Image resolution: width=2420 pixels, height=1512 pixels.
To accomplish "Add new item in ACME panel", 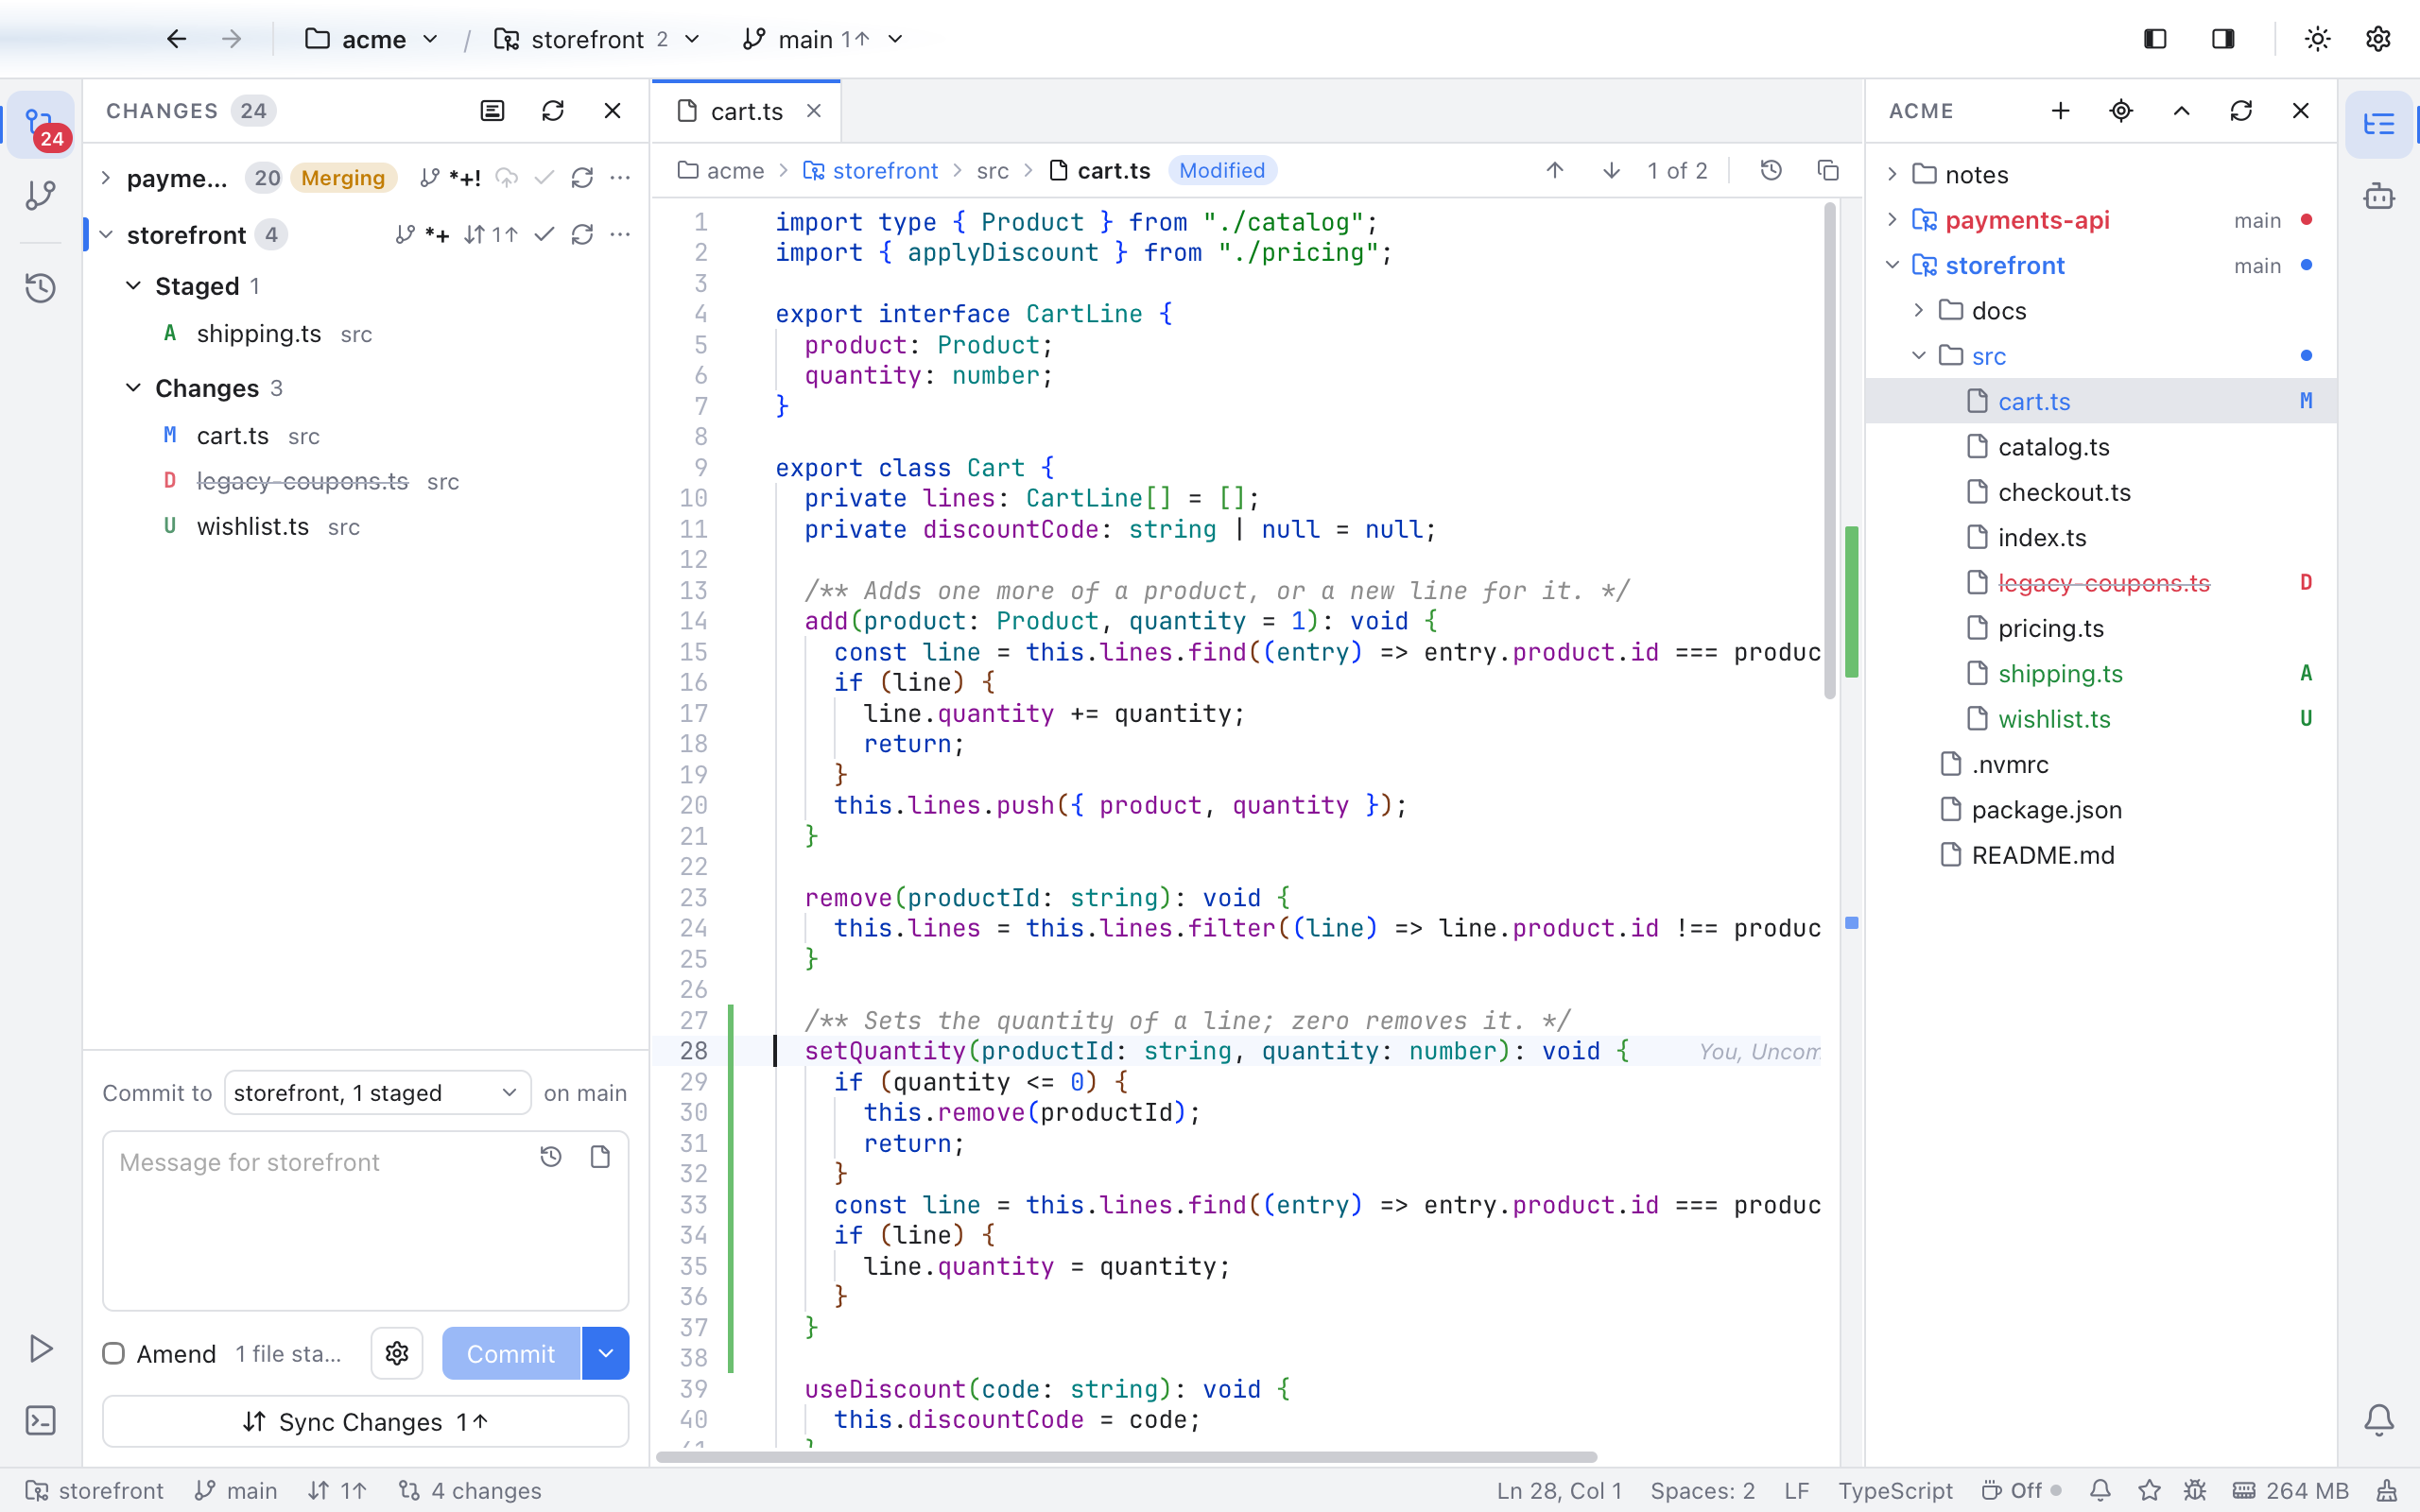I will coord(2060,111).
